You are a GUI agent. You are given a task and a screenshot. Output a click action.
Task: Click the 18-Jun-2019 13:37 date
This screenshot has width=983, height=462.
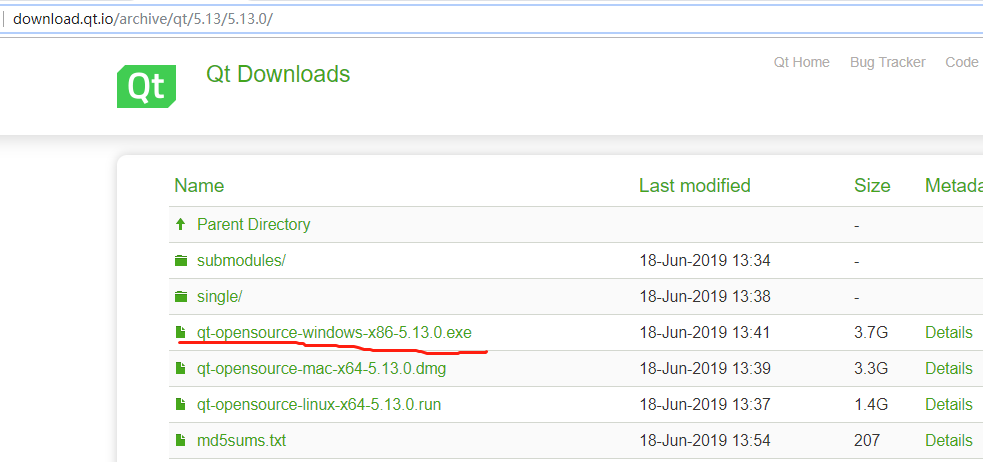[x=705, y=404]
